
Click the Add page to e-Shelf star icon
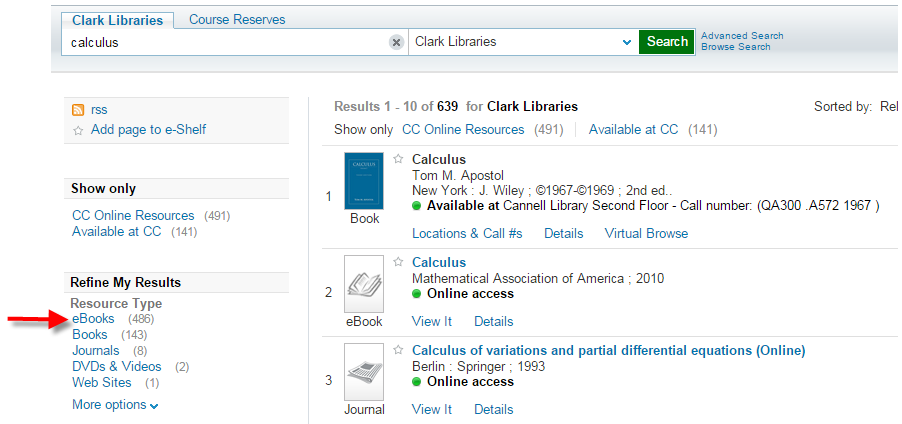point(78,130)
